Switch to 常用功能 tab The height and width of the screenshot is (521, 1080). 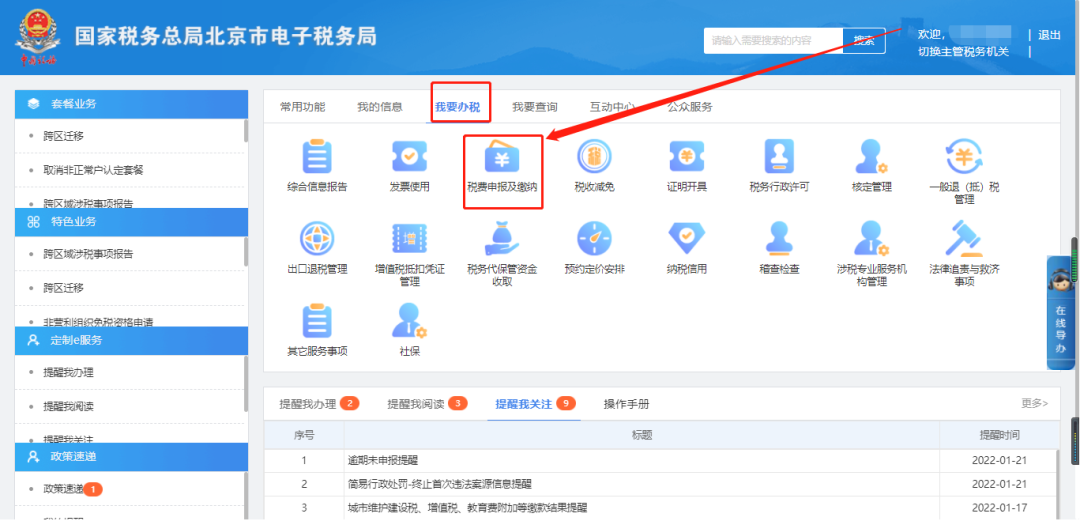coord(302,107)
